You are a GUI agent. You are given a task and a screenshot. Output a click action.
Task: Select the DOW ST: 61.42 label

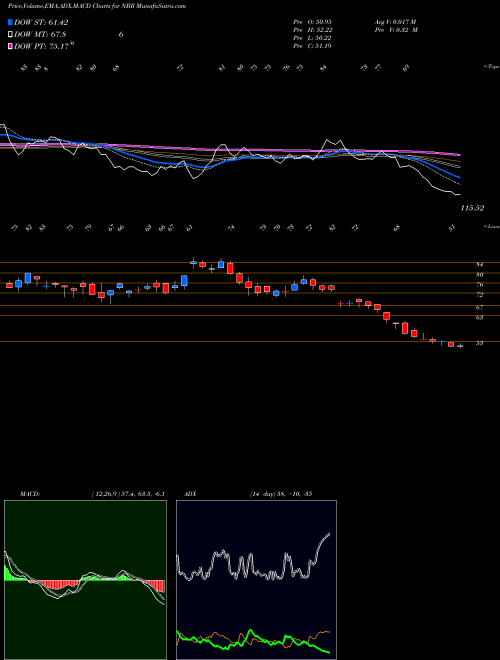tap(41, 22)
